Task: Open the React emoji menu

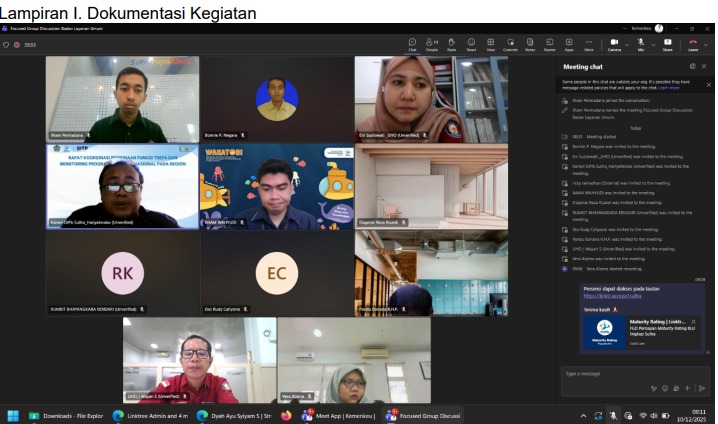Action: [471, 44]
